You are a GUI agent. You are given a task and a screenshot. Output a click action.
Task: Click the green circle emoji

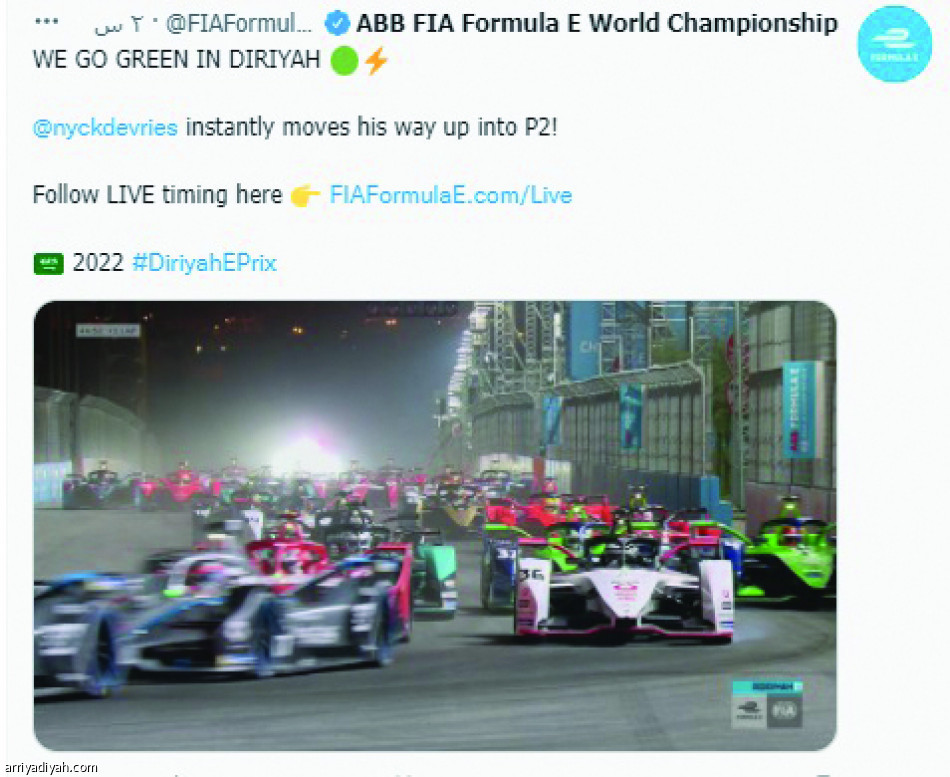tap(345, 62)
